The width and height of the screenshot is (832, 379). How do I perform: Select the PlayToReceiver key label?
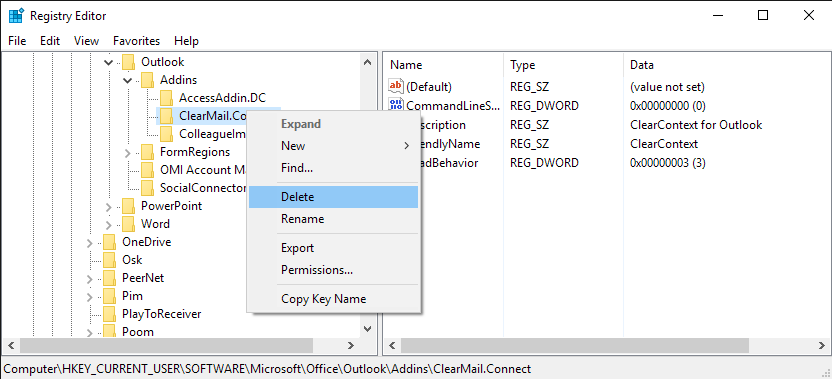point(162,314)
